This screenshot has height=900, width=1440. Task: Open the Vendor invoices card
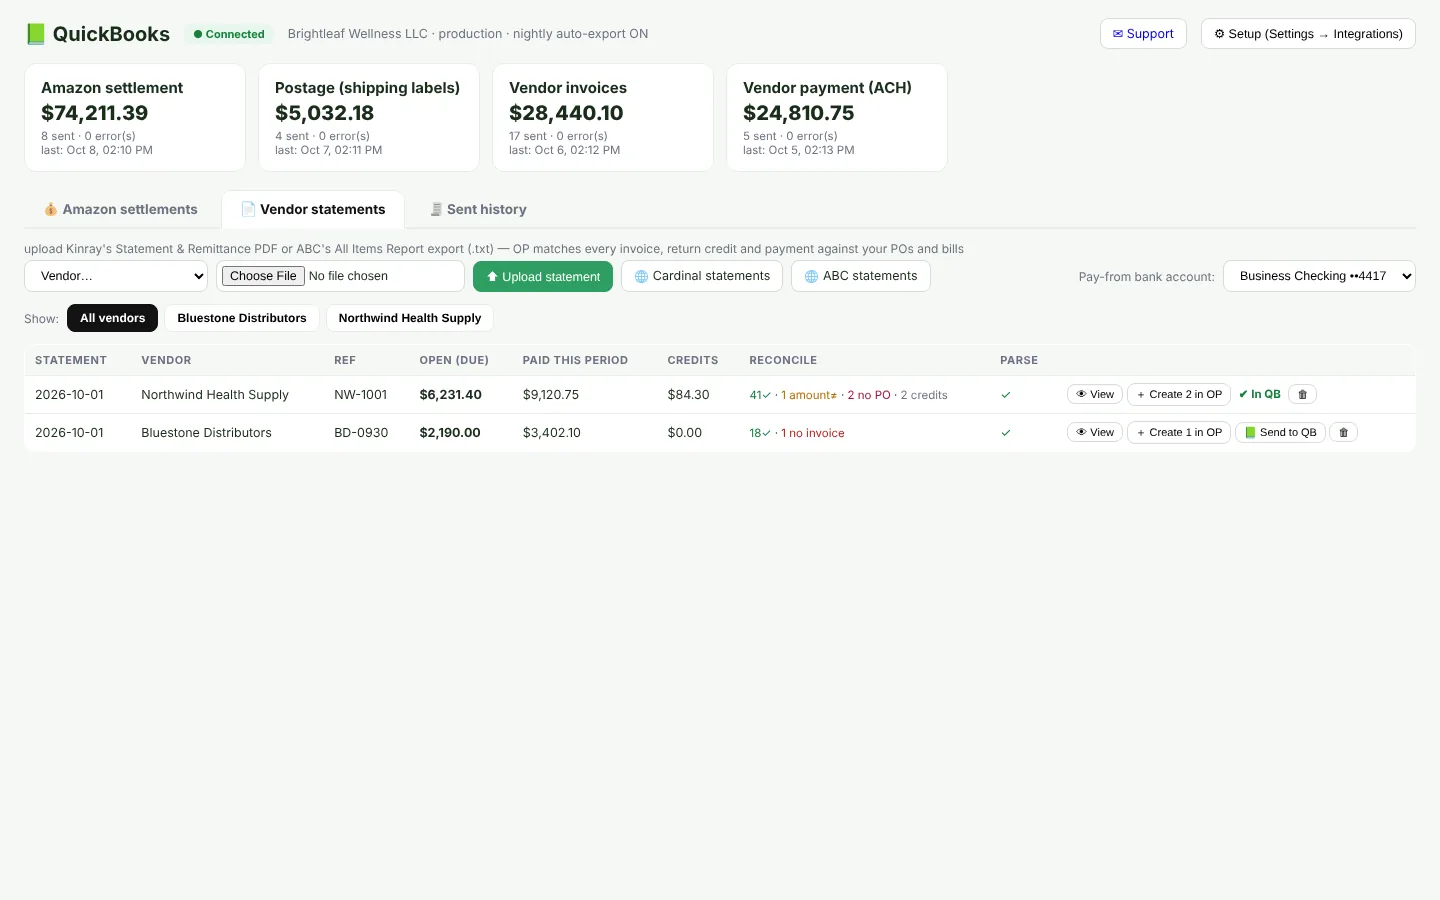coord(603,118)
